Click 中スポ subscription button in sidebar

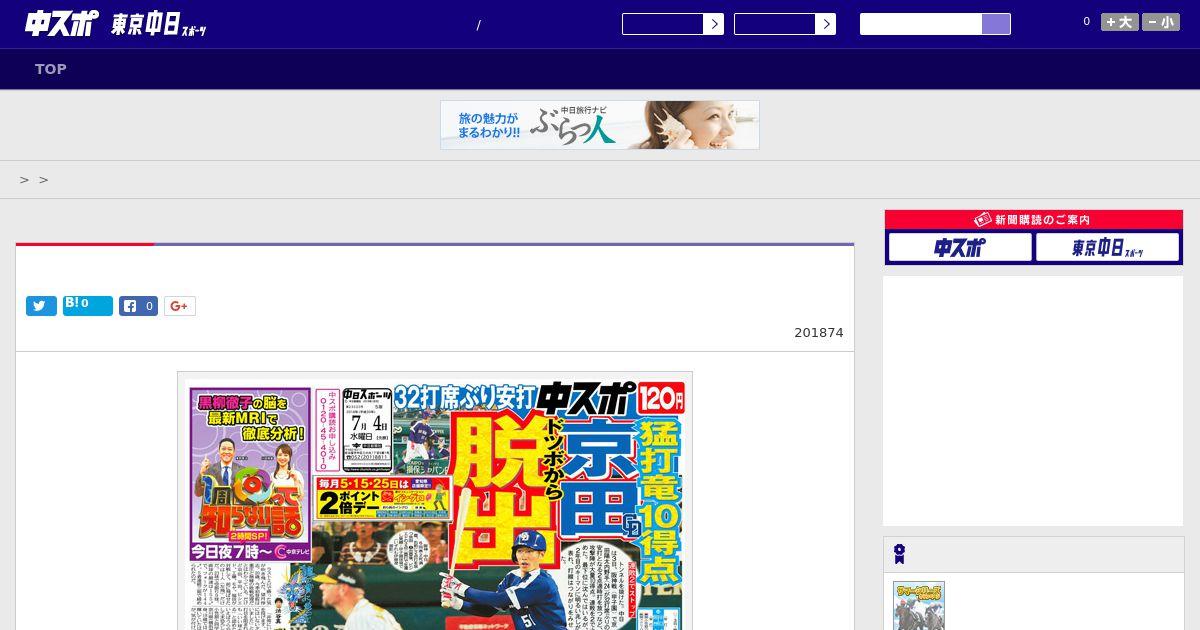coord(960,247)
